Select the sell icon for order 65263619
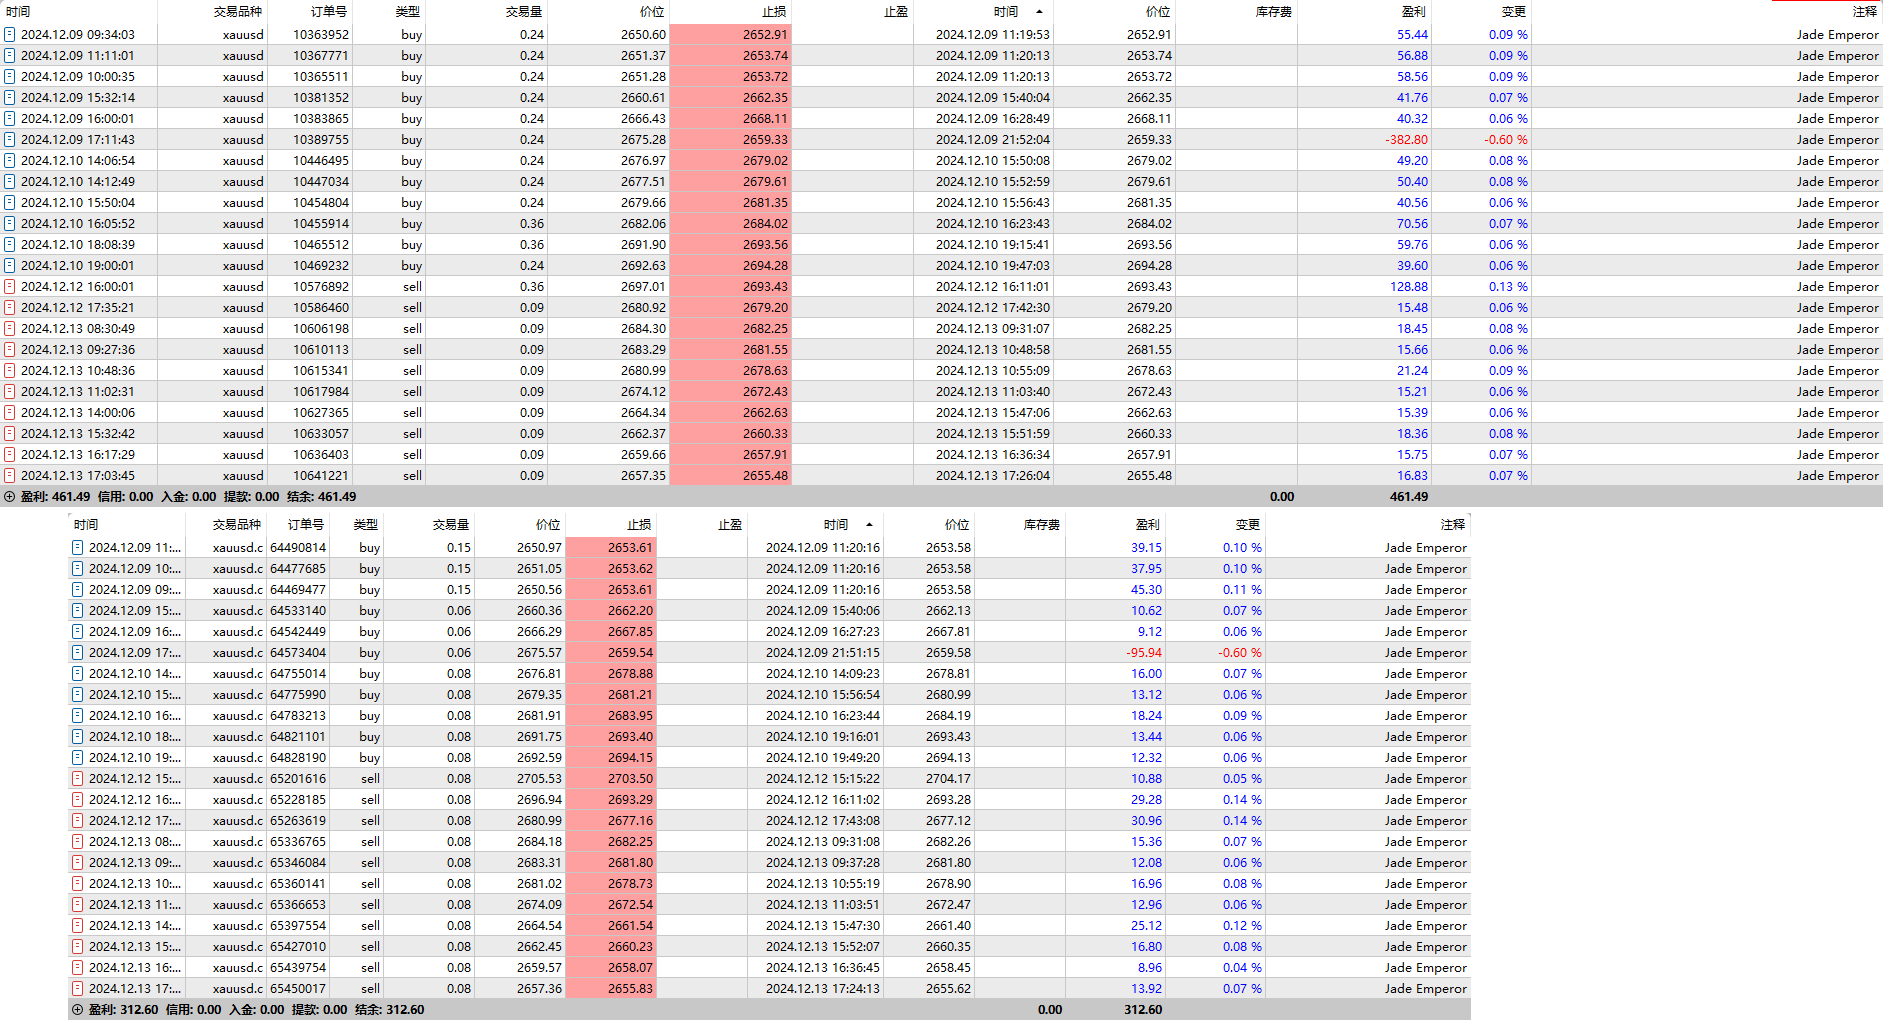 click(77, 820)
